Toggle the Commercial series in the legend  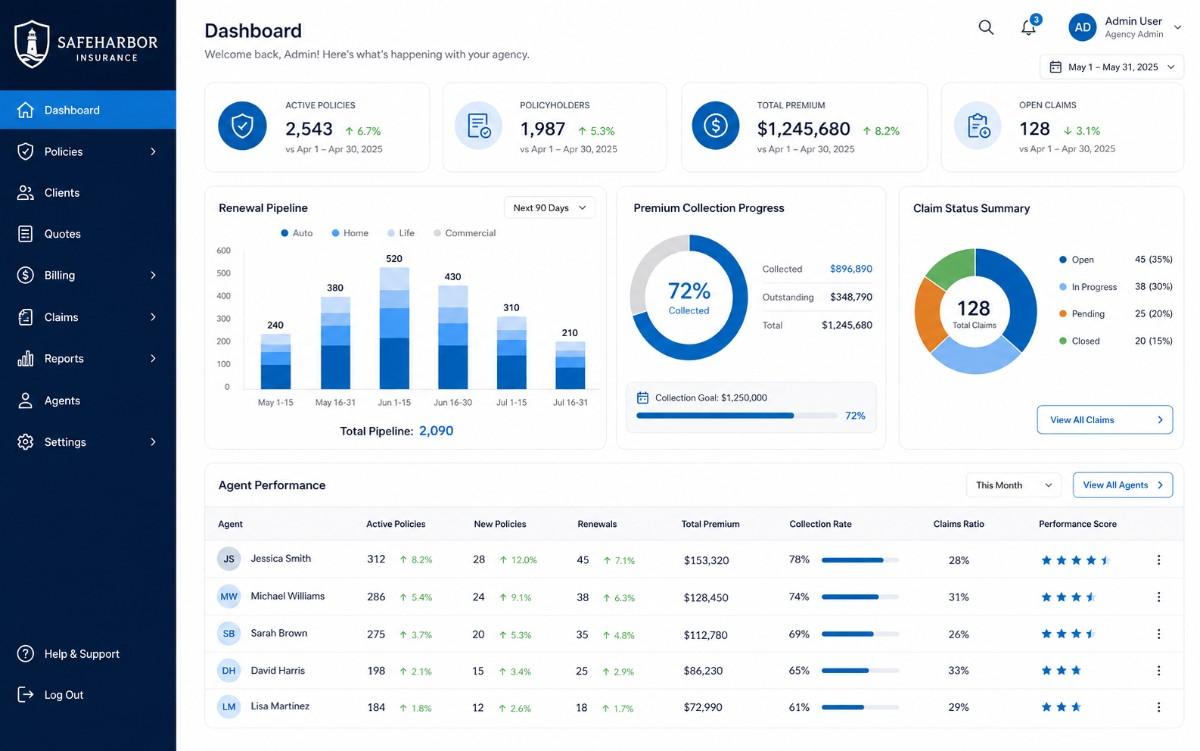[x=464, y=233]
